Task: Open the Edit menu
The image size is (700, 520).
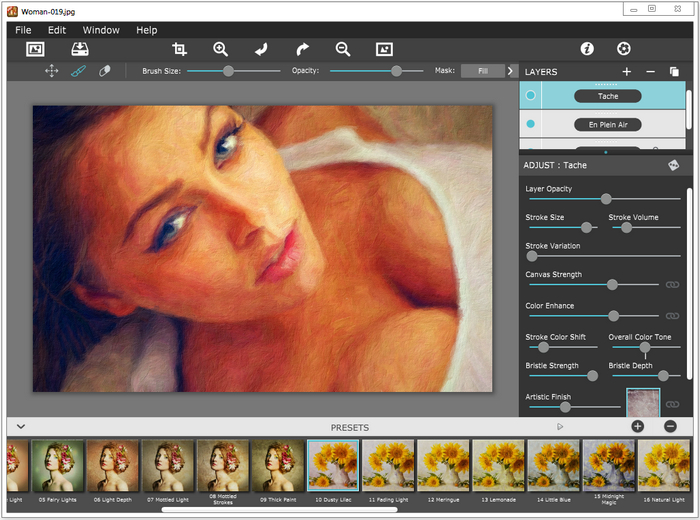Action: [x=57, y=30]
